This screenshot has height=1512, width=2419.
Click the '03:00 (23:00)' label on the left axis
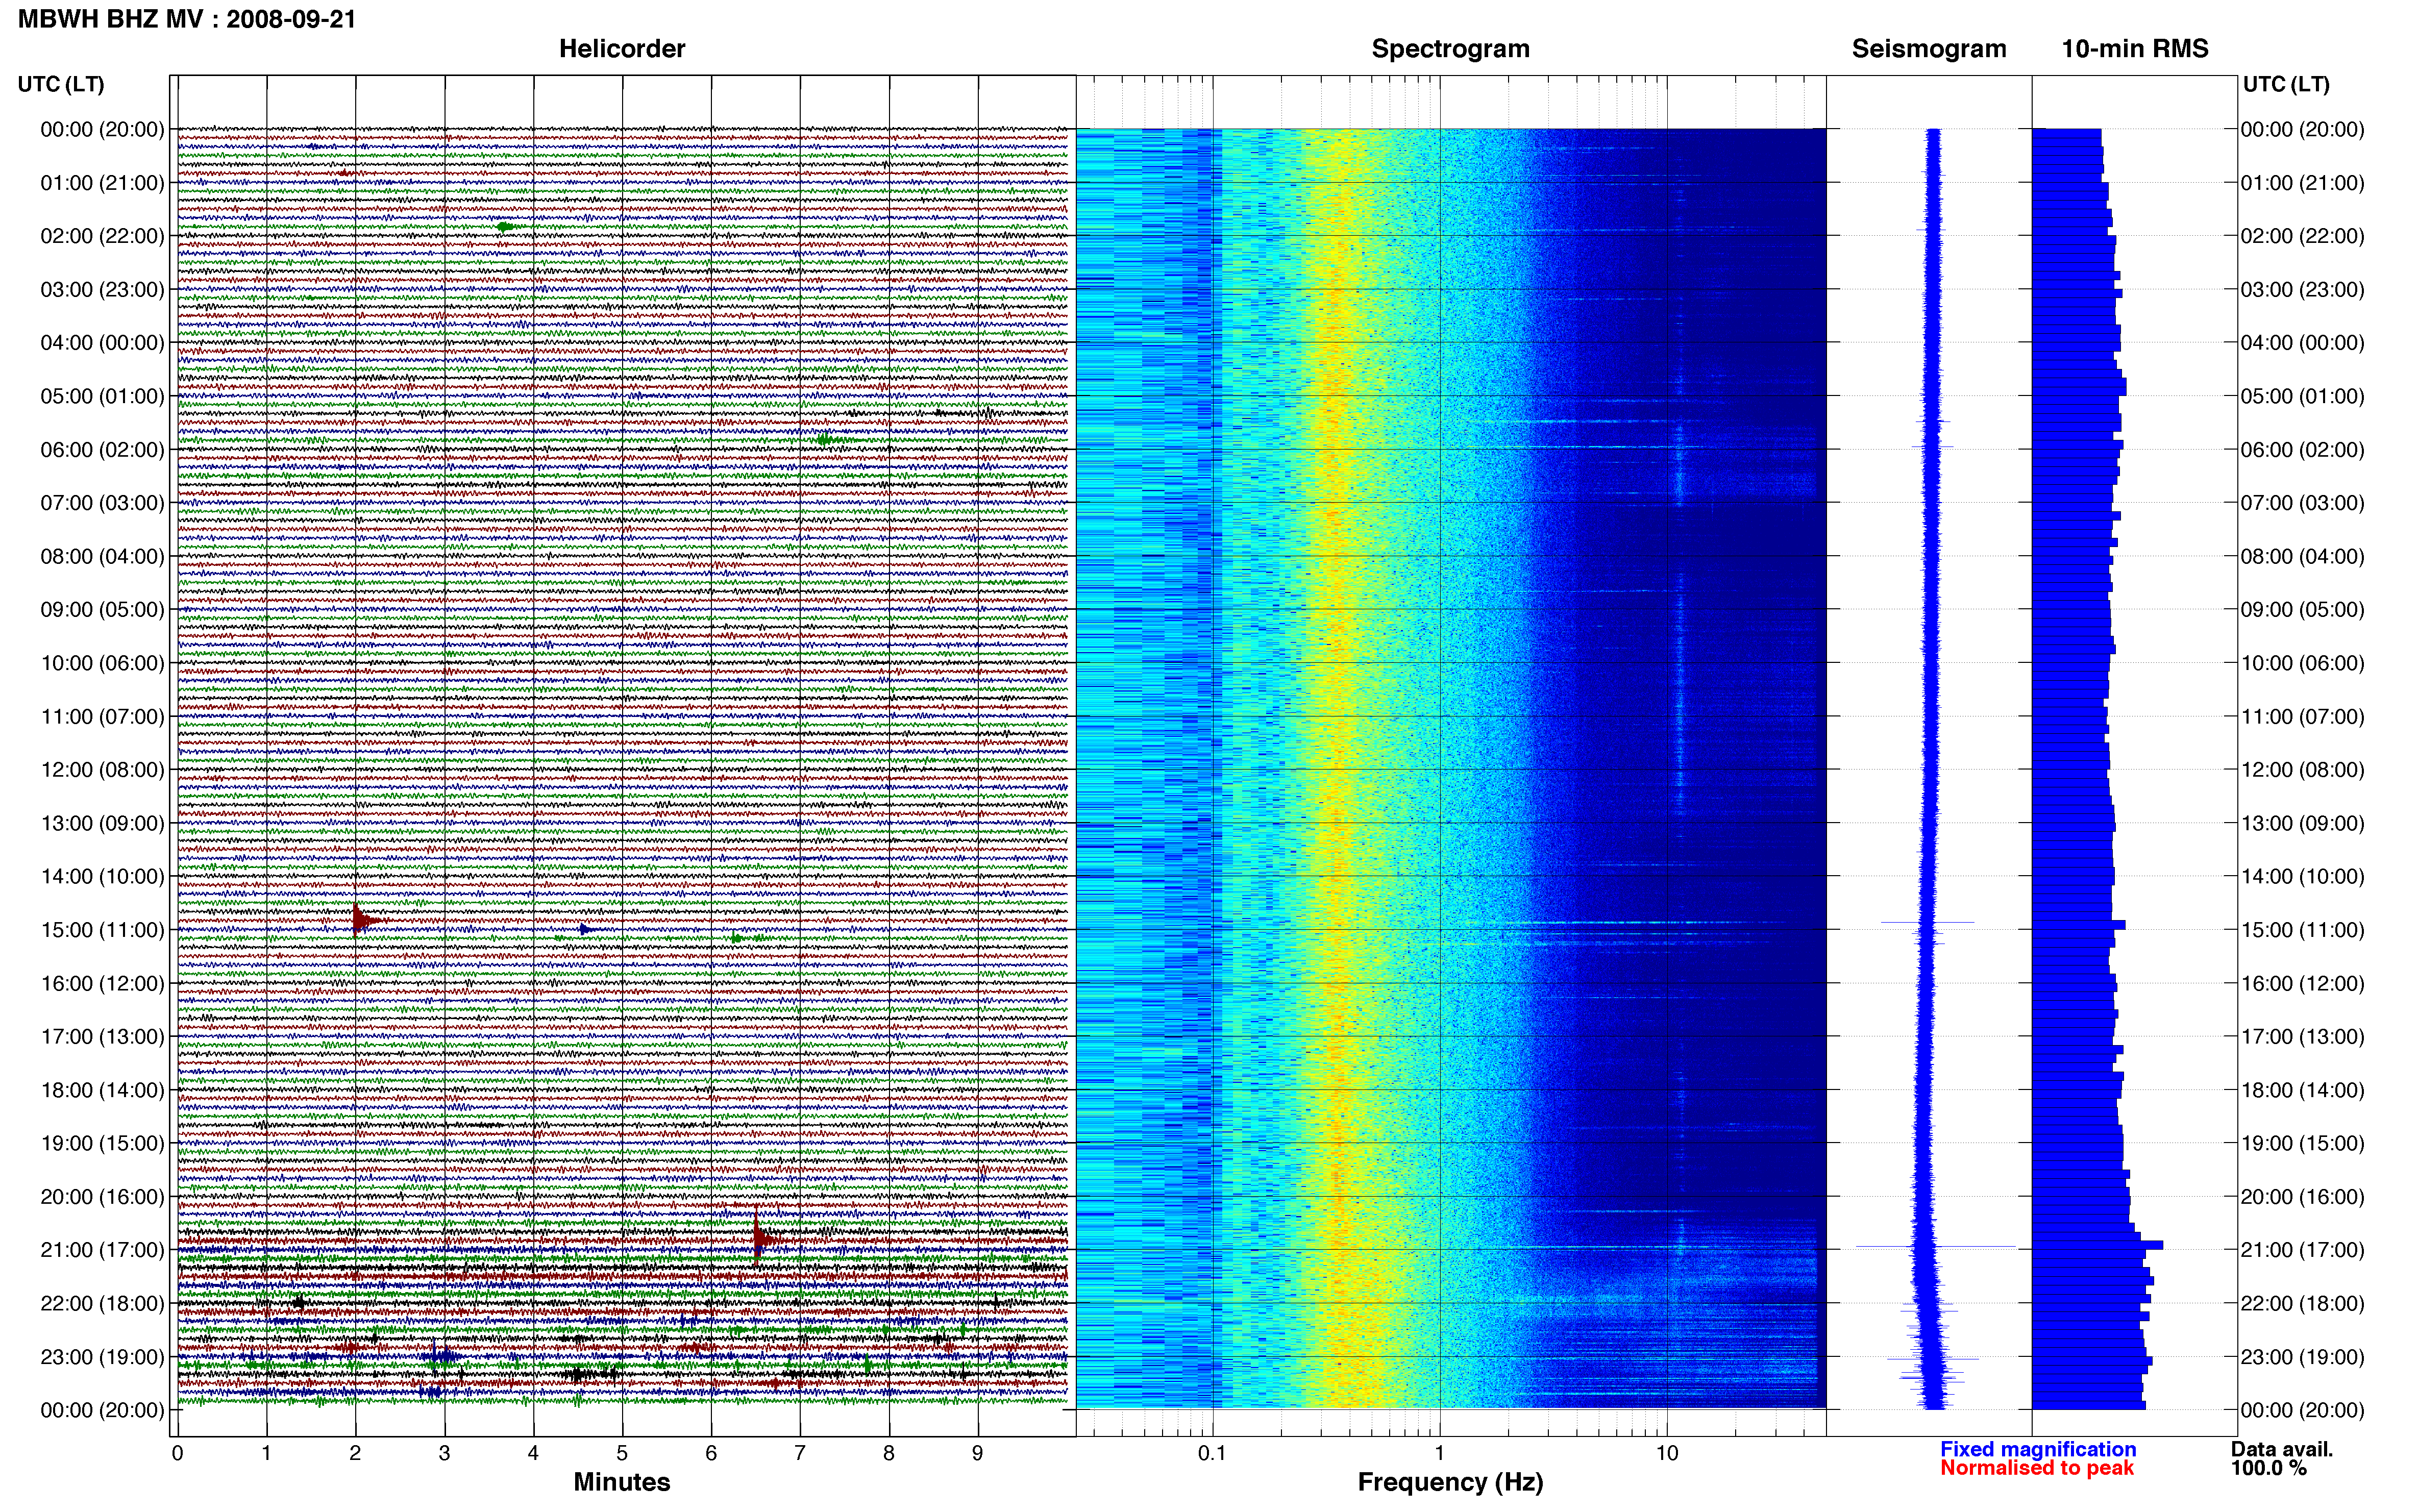coord(102,290)
